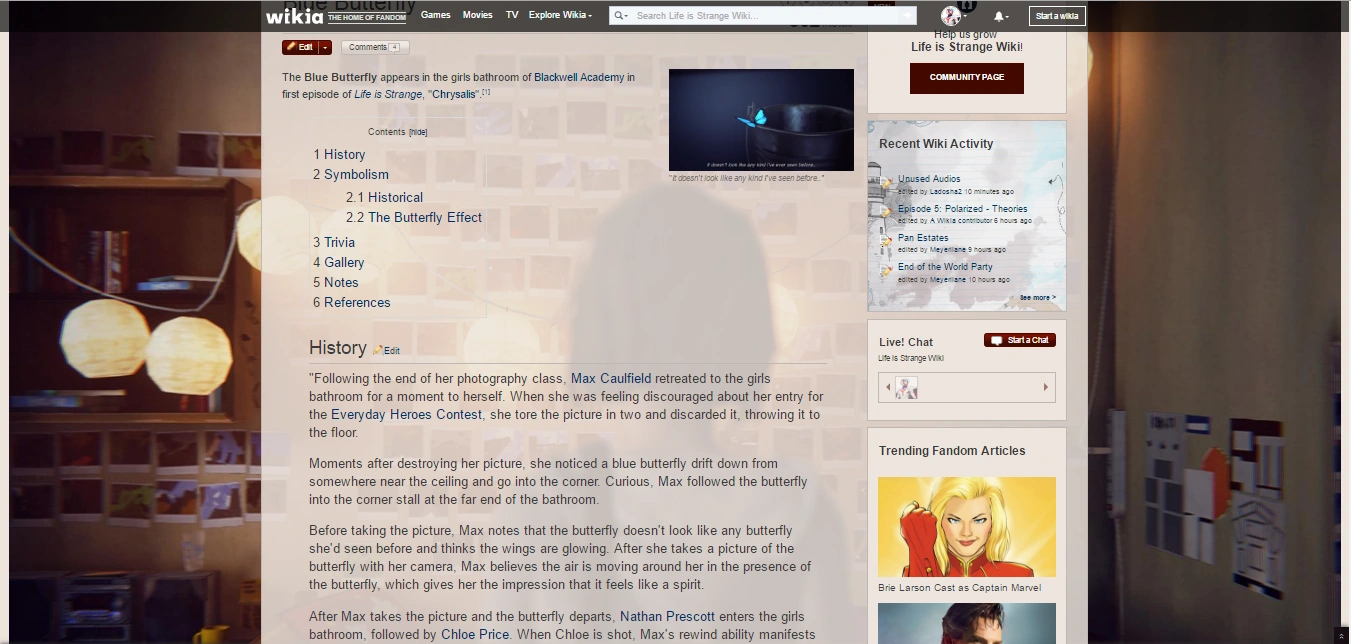Open the Unused Audios activity link
Viewport: 1351px width, 644px height.
click(x=929, y=179)
